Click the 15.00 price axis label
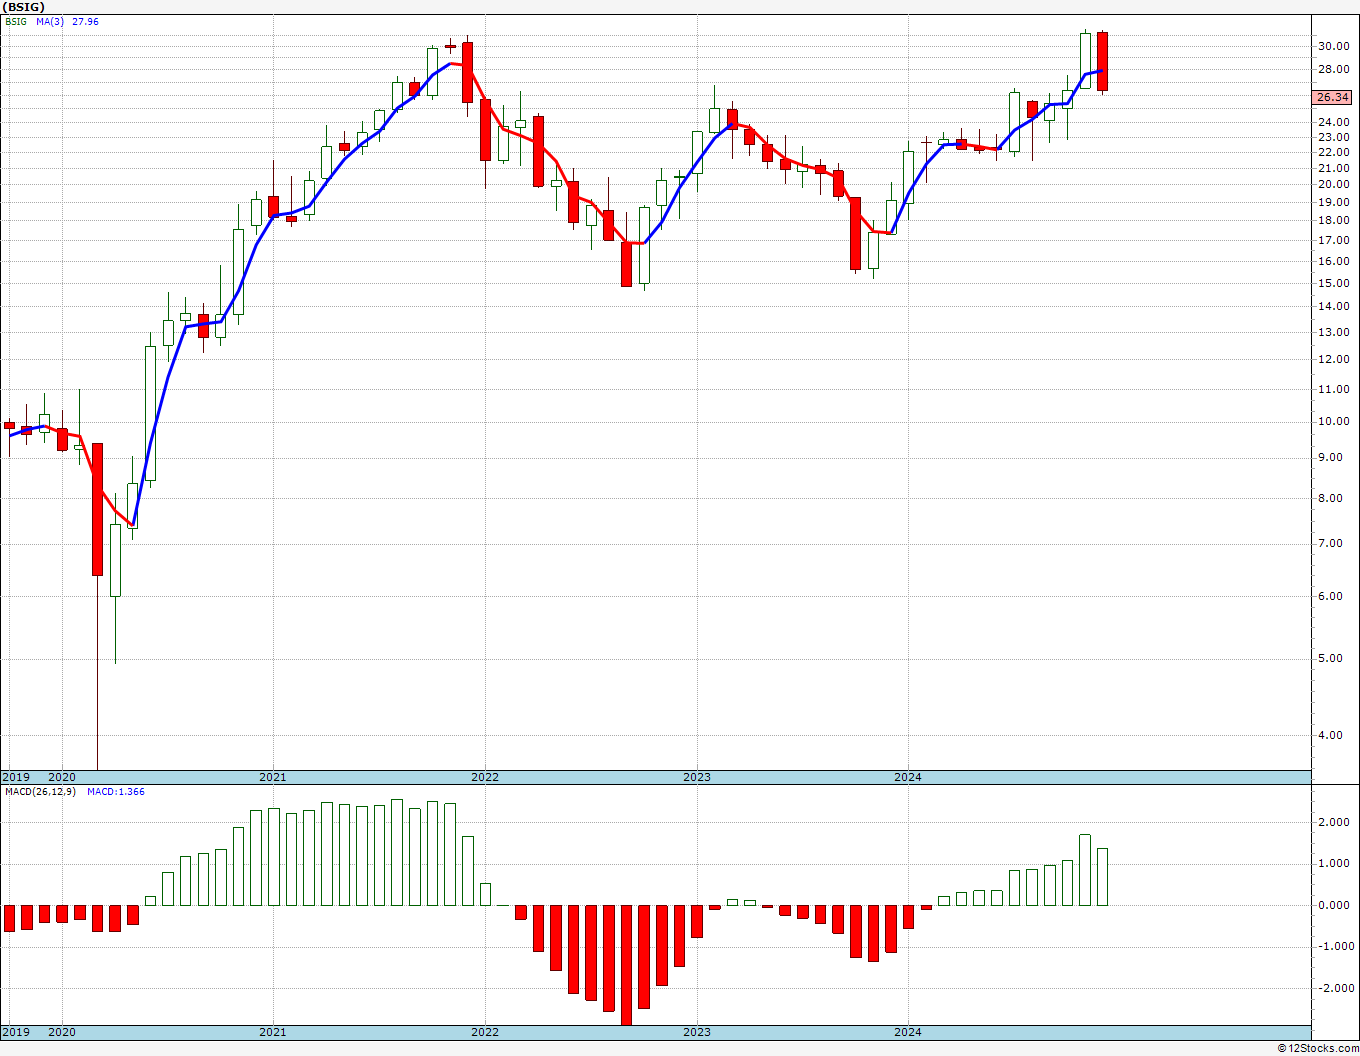 [x=1332, y=283]
